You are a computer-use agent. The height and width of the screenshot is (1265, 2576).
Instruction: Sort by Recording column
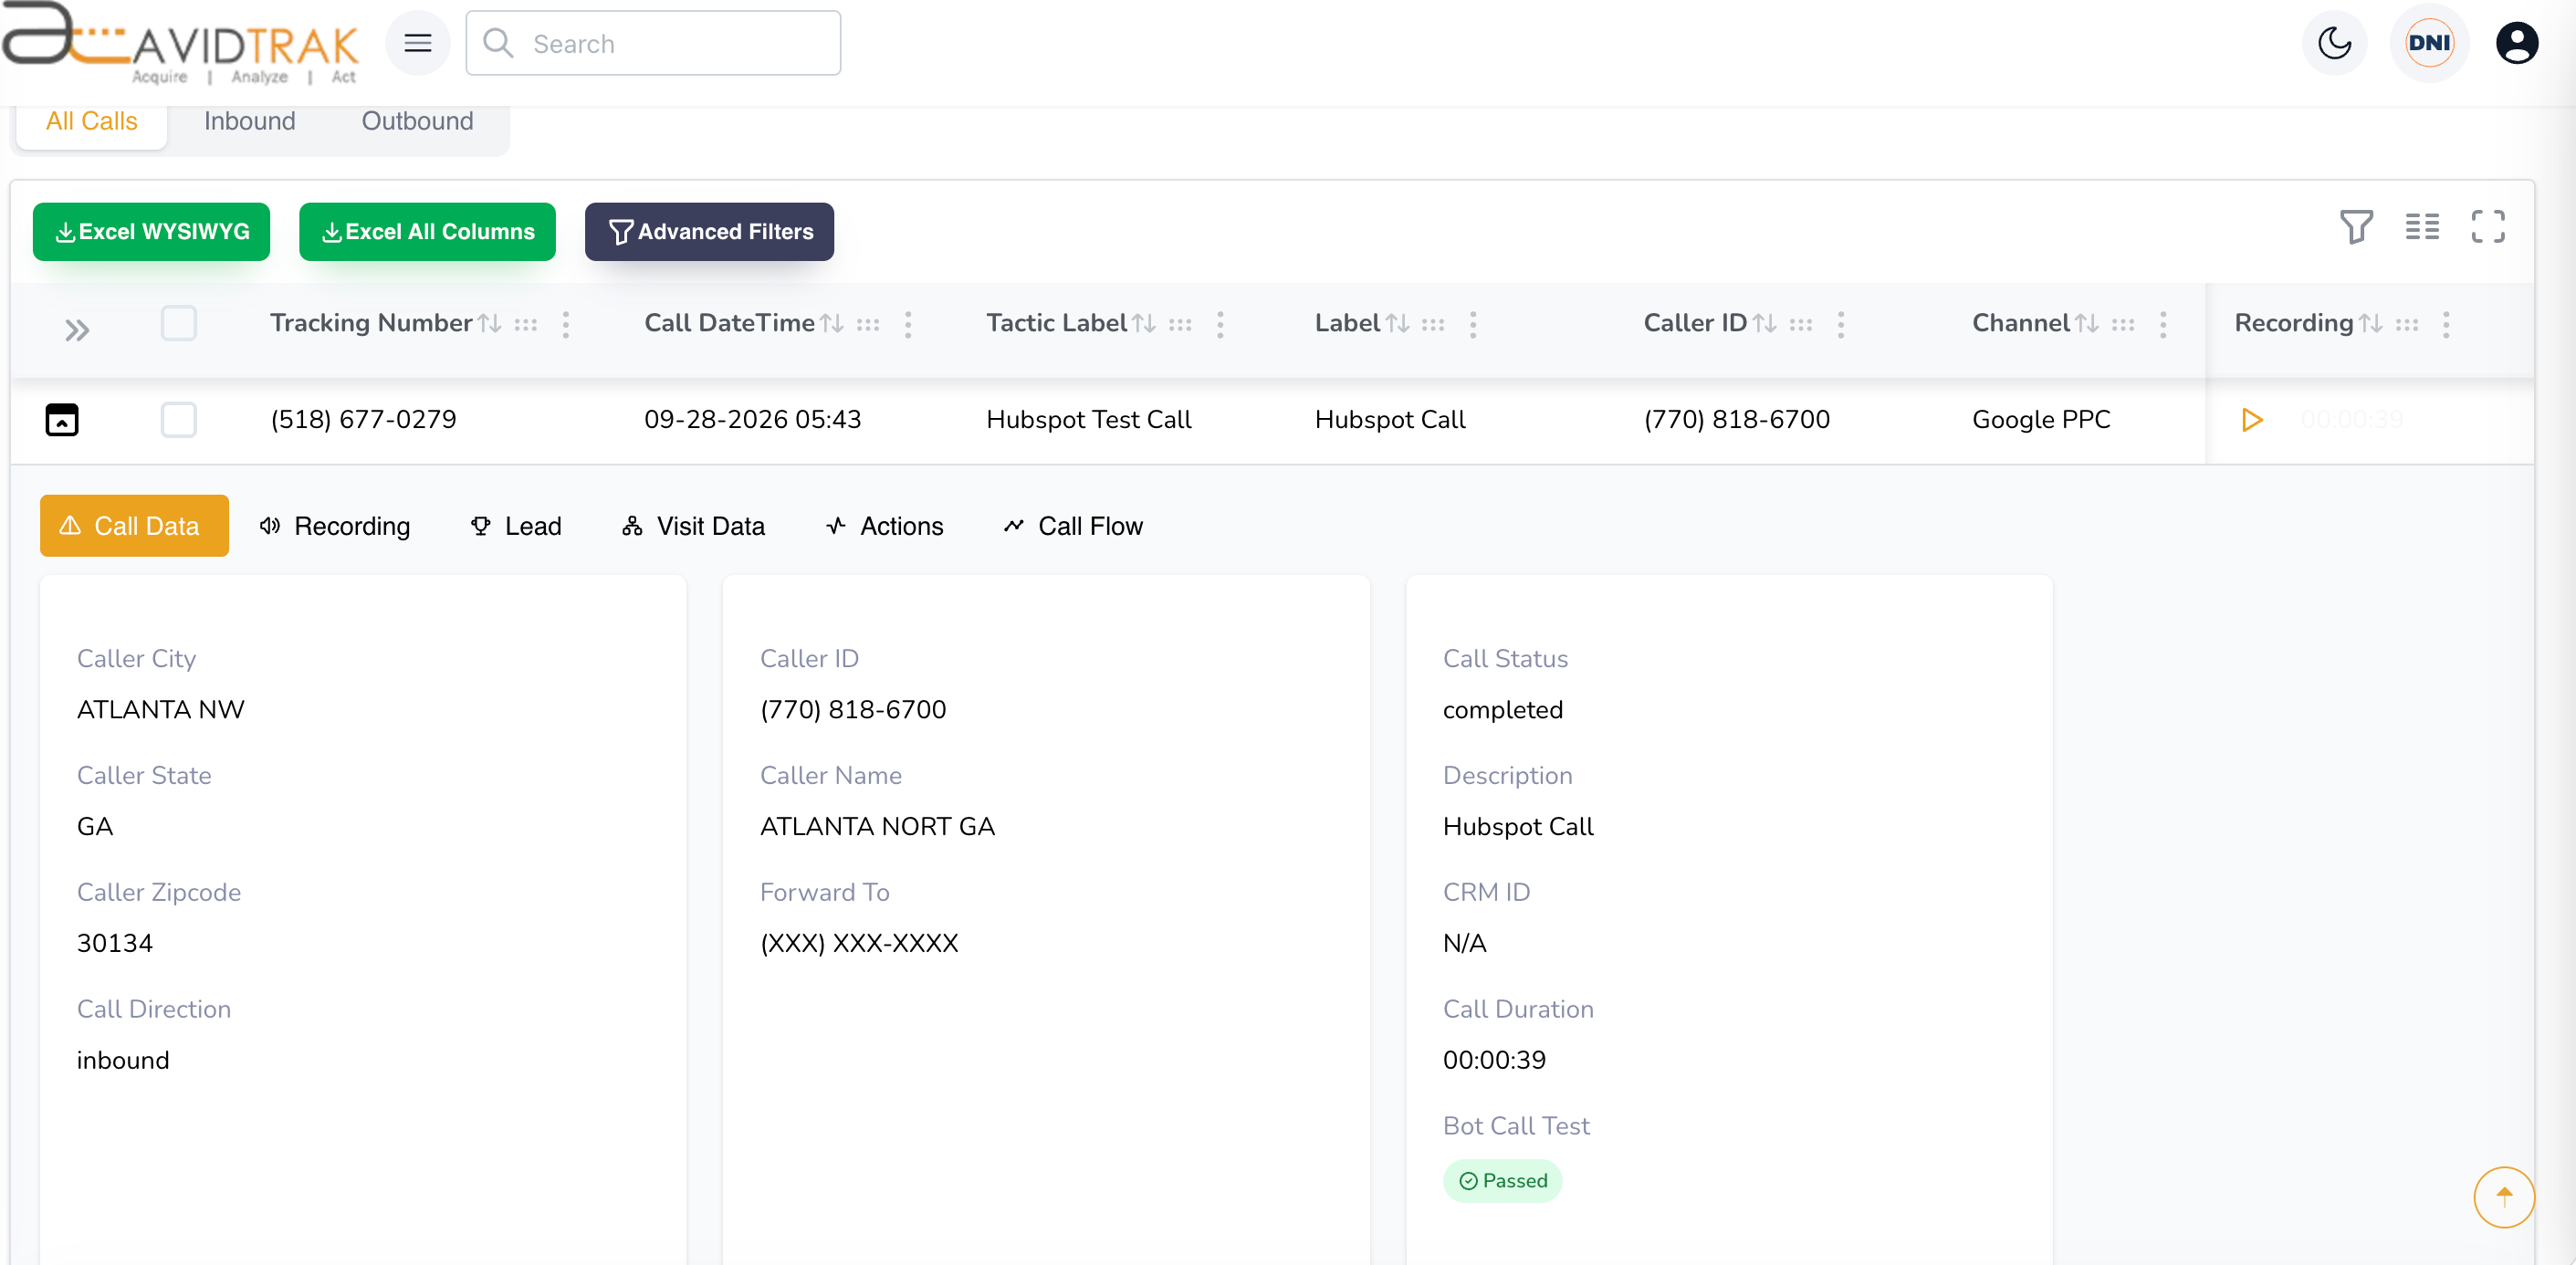tap(2371, 324)
